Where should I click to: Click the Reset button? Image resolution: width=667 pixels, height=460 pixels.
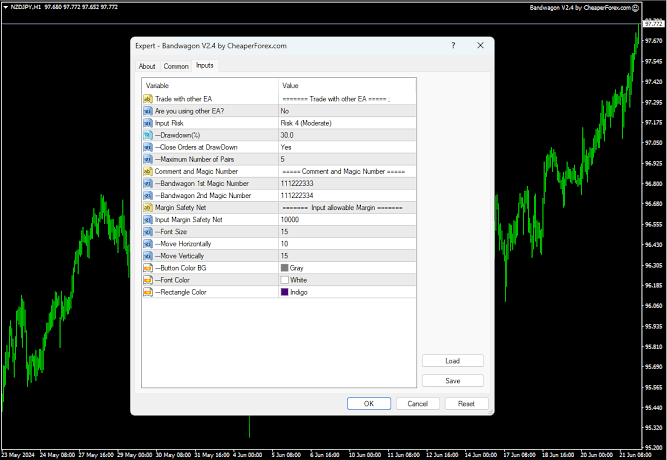[466, 403]
